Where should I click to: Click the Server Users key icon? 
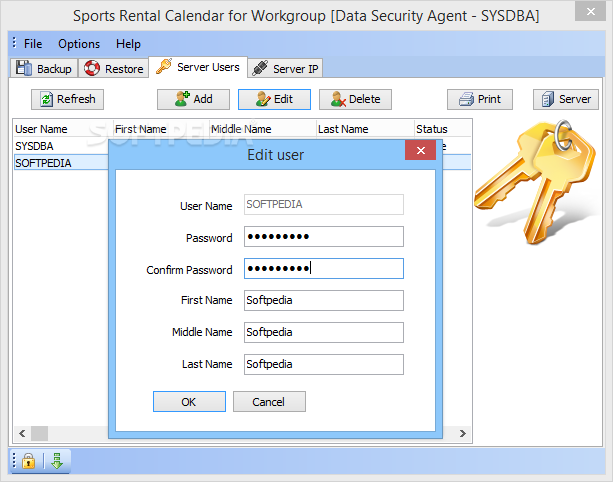click(164, 66)
